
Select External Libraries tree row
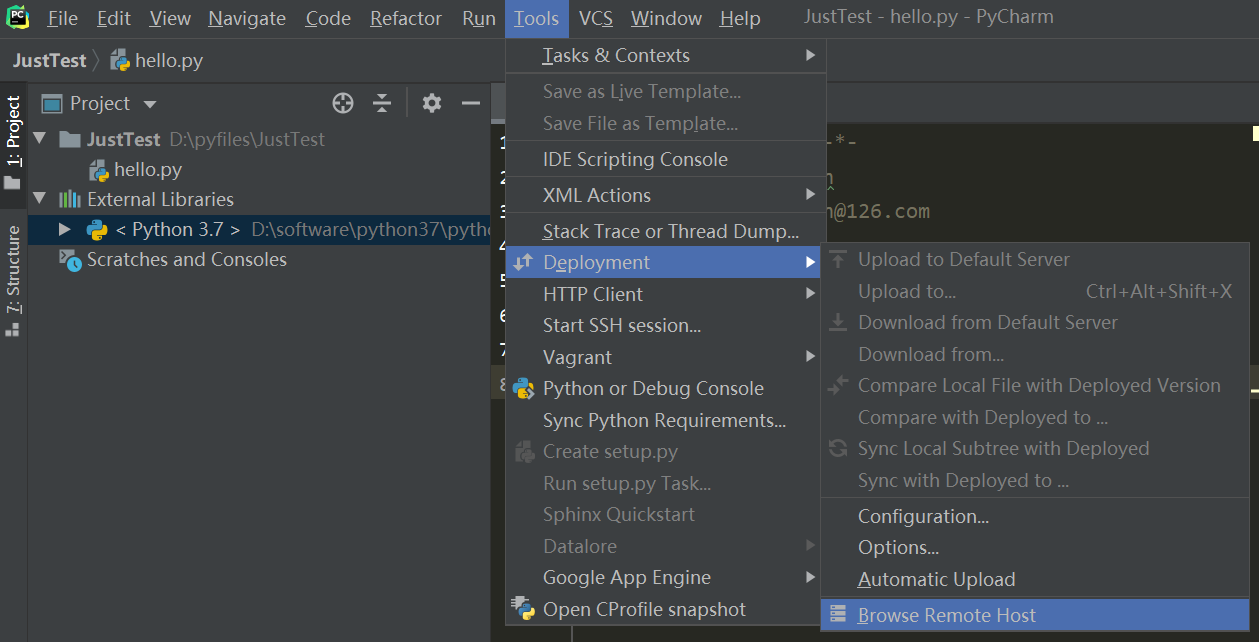[260, 199]
